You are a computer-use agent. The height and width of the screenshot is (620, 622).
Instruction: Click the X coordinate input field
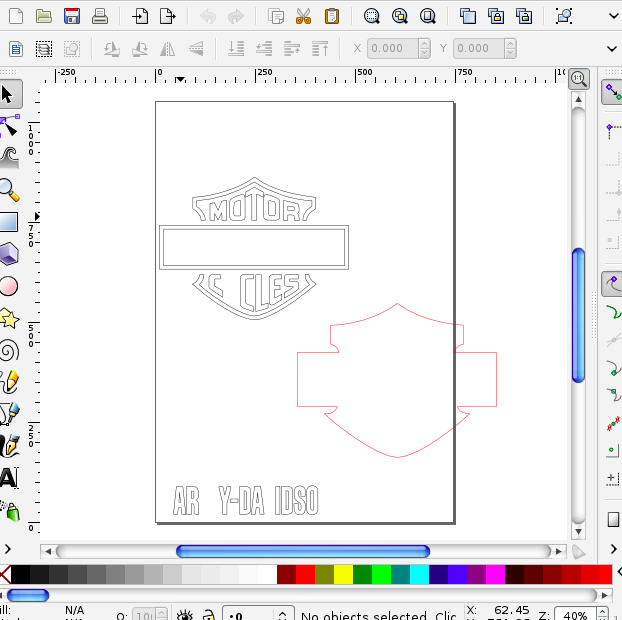coord(393,48)
